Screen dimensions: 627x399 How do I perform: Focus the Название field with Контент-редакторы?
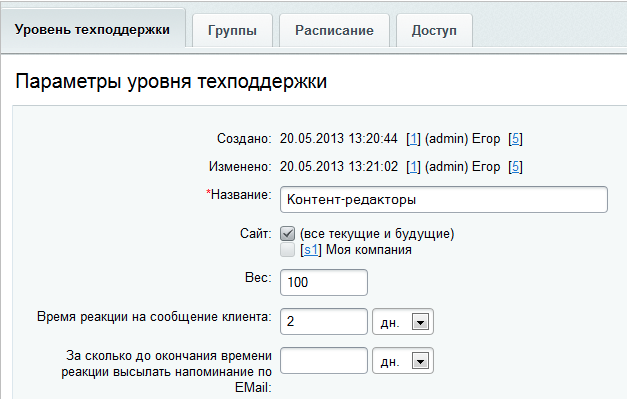click(x=444, y=200)
